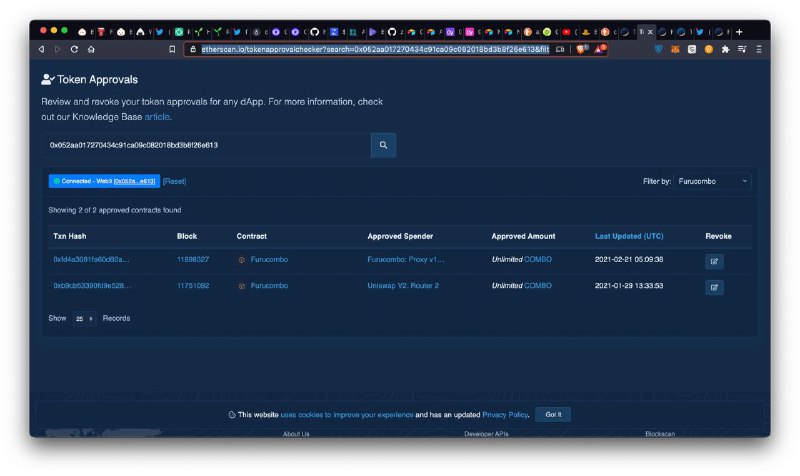Open block 11898327

pyautogui.click(x=193, y=260)
